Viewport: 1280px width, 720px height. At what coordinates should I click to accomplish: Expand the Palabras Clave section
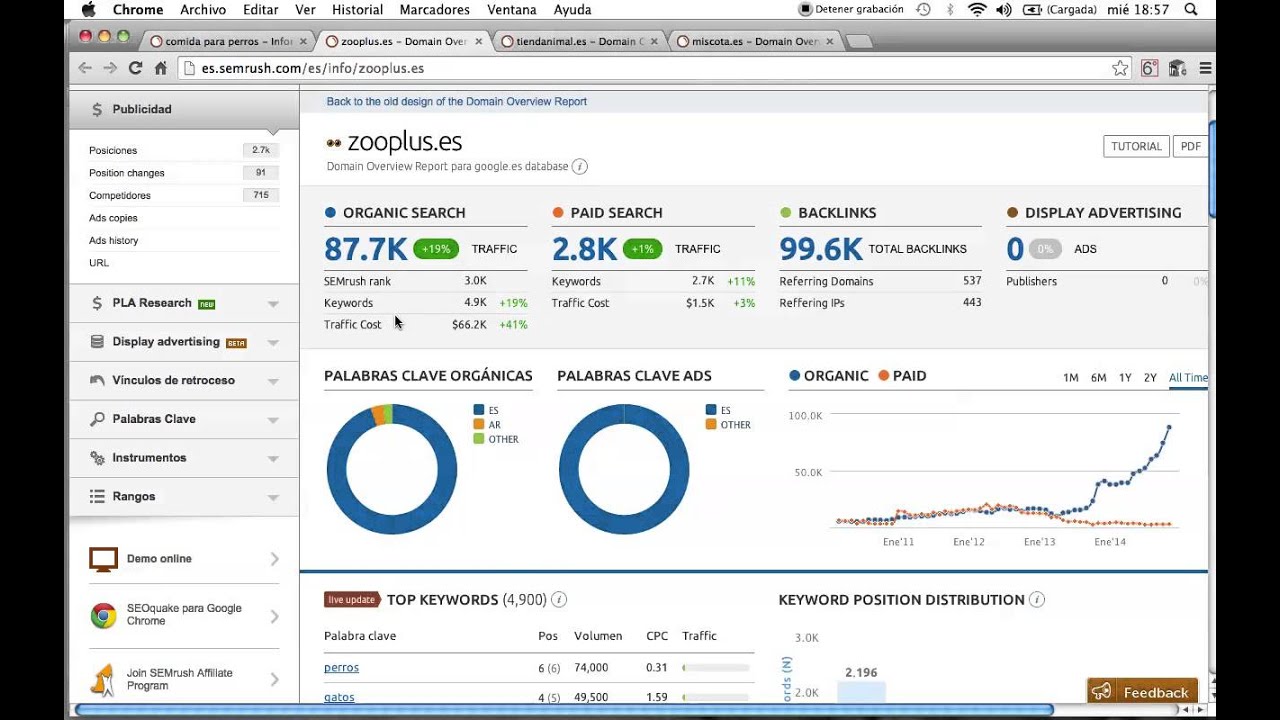click(273, 420)
